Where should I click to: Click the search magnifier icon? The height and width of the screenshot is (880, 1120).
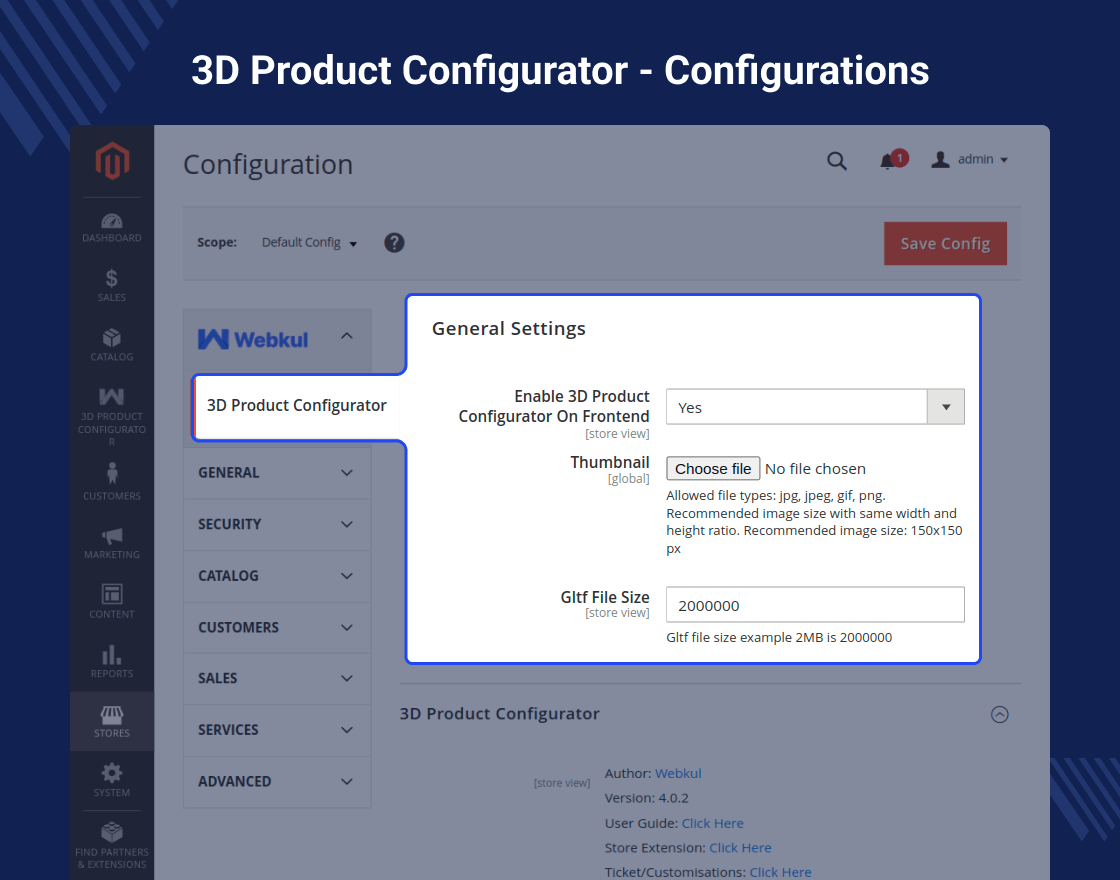(x=837, y=161)
